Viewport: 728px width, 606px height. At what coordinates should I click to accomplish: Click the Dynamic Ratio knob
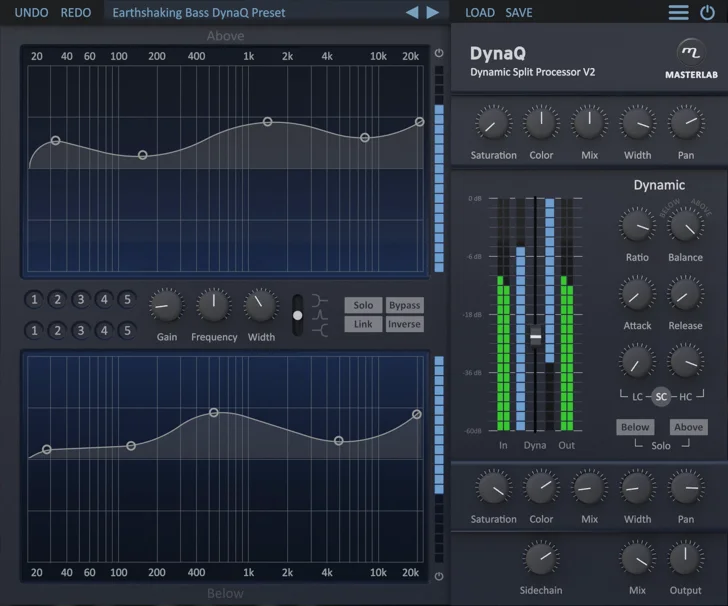click(637, 226)
